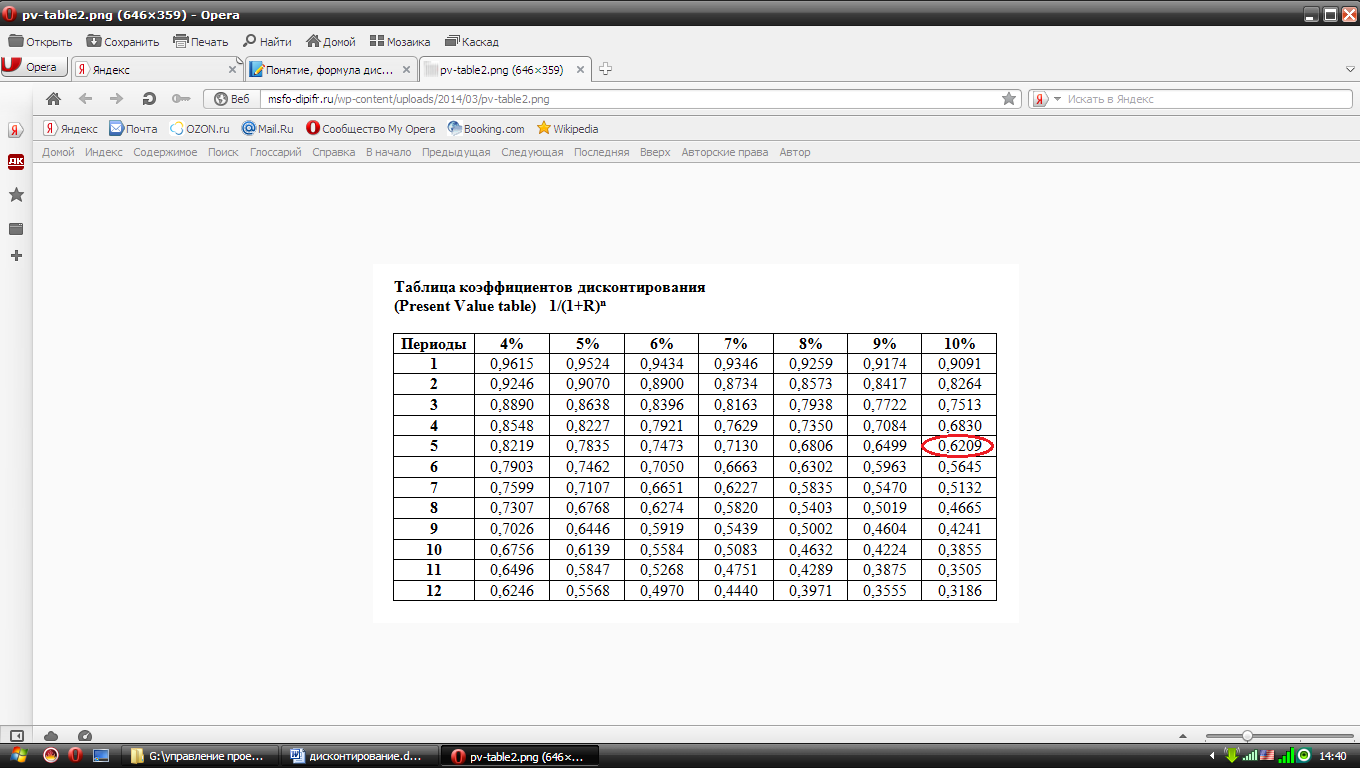Click Поиск in the navigation bar

(x=223, y=152)
